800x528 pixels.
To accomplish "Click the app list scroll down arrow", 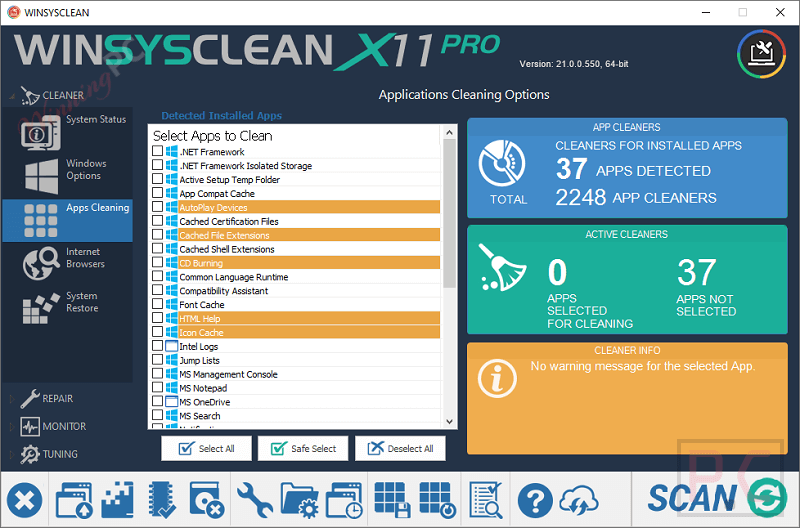I will [449, 421].
